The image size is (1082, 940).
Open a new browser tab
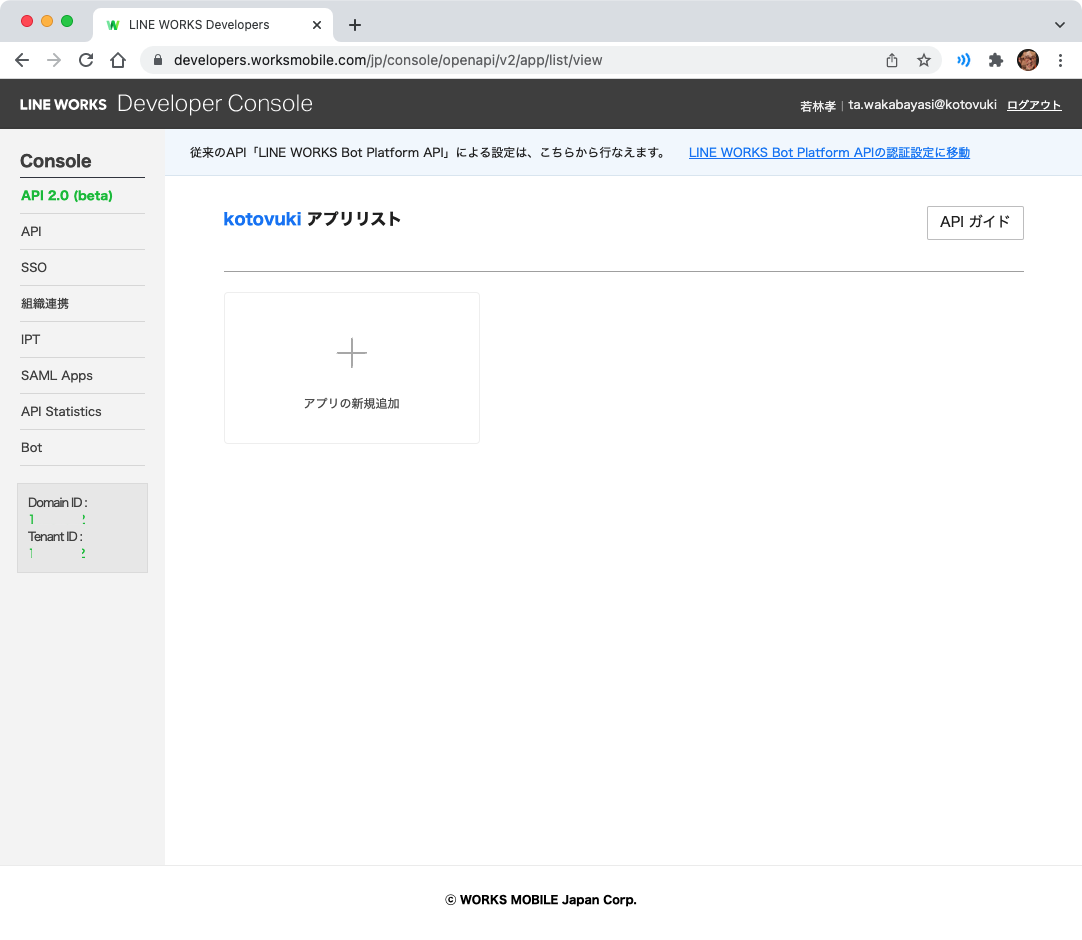tap(355, 25)
